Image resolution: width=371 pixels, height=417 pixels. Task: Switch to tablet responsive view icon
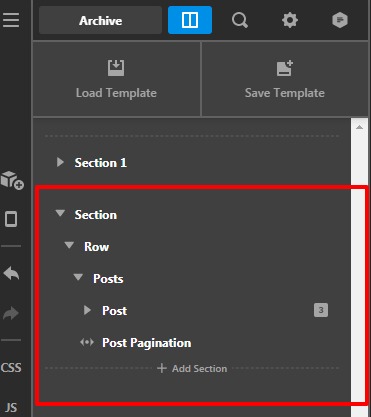click(x=11, y=219)
